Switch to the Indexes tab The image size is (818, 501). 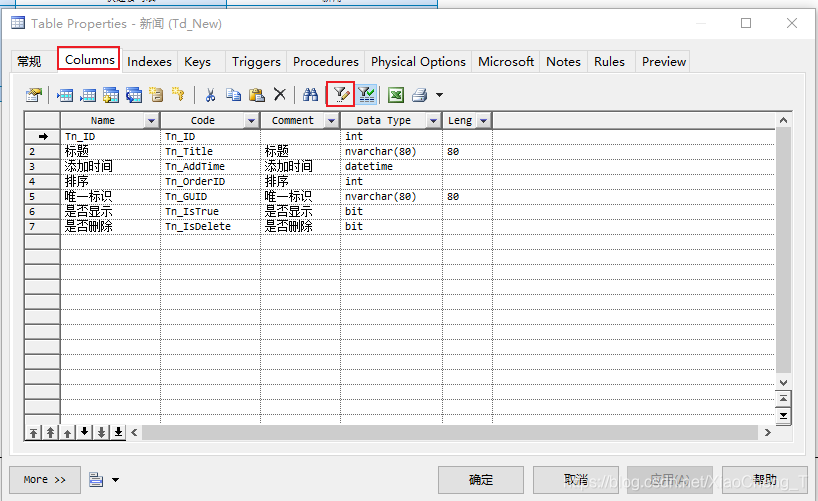[149, 62]
